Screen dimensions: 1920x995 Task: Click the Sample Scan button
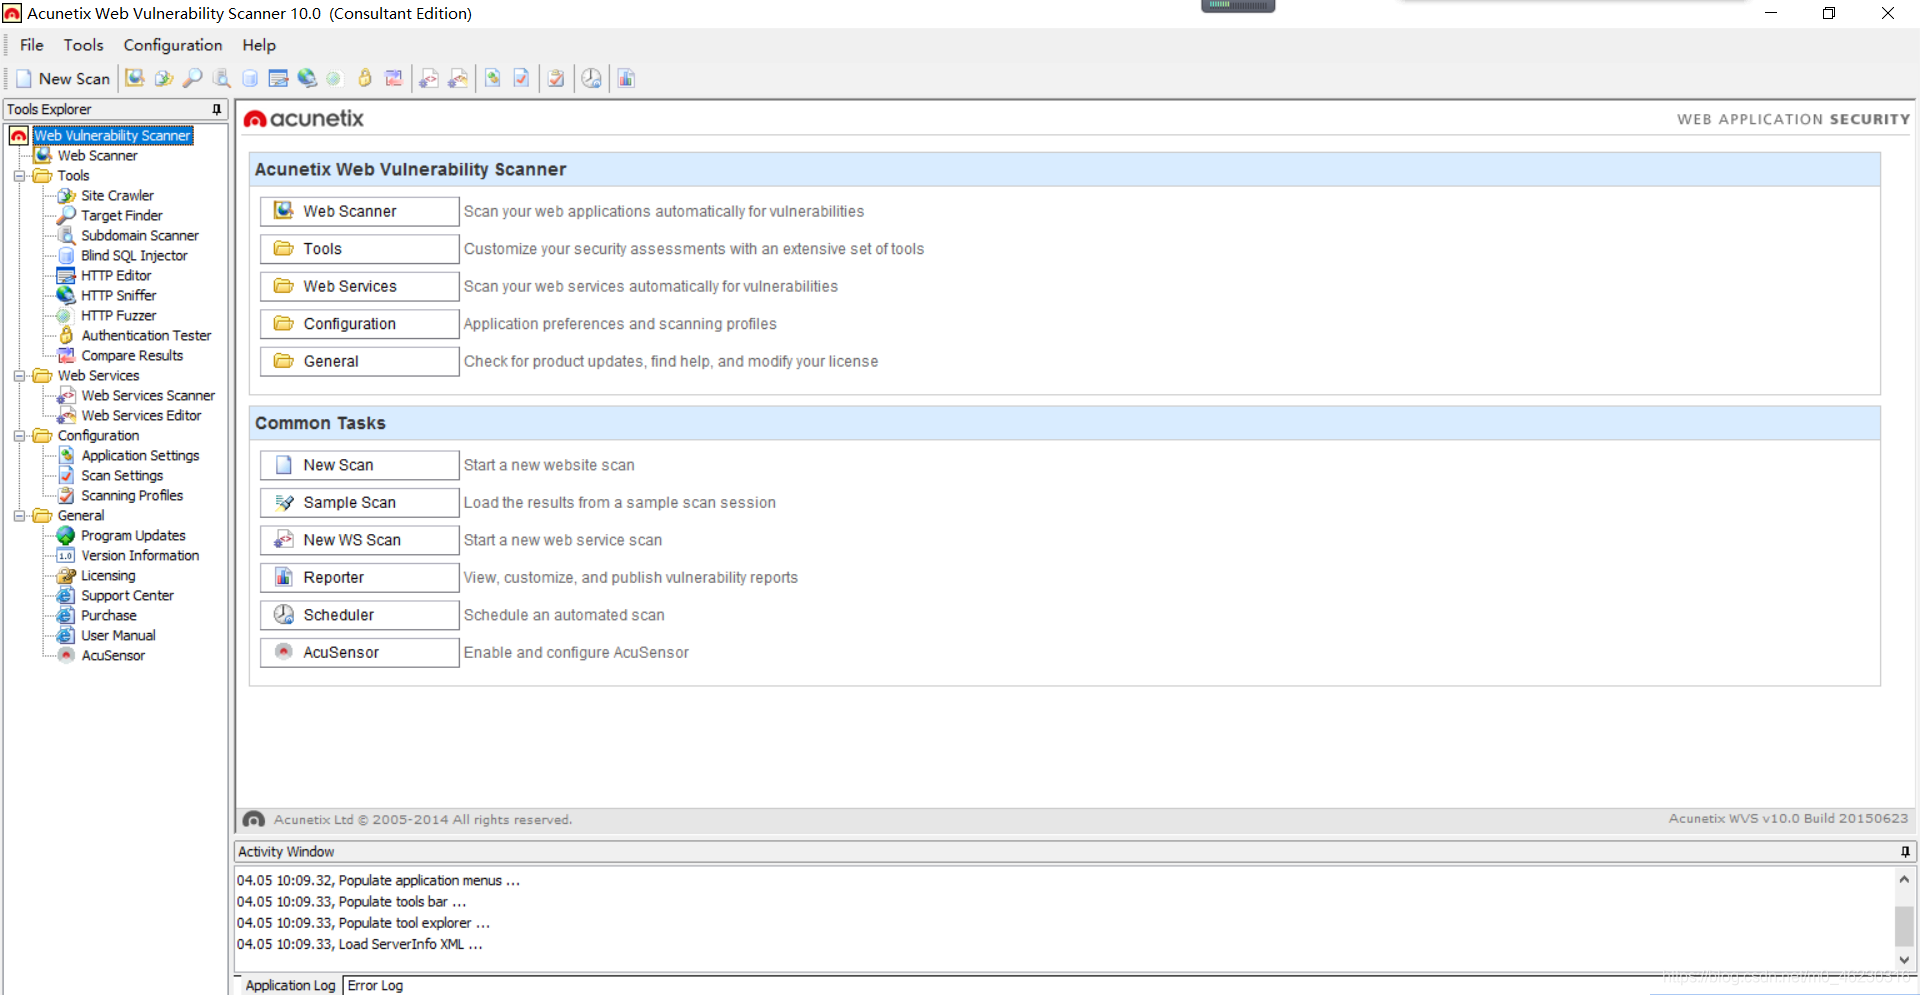(359, 502)
